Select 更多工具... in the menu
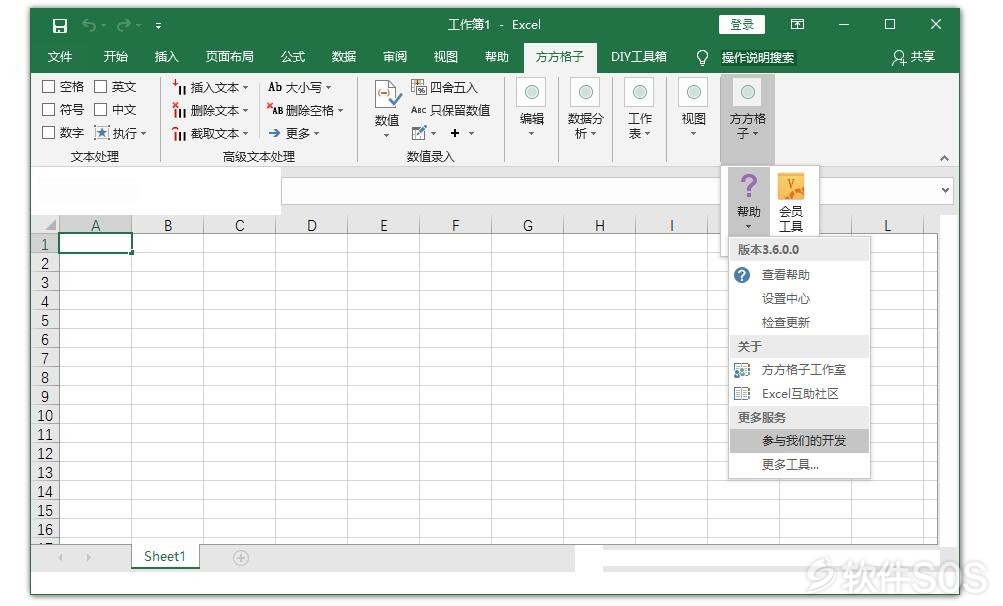1003x606 pixels. 800,465
